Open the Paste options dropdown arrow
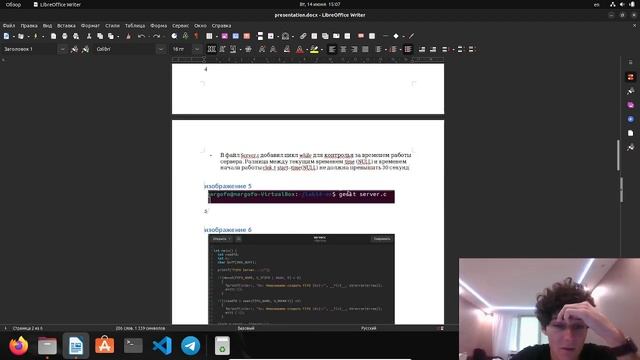The image size is (640, 360). pyautogui.click(x=118, y=36)
